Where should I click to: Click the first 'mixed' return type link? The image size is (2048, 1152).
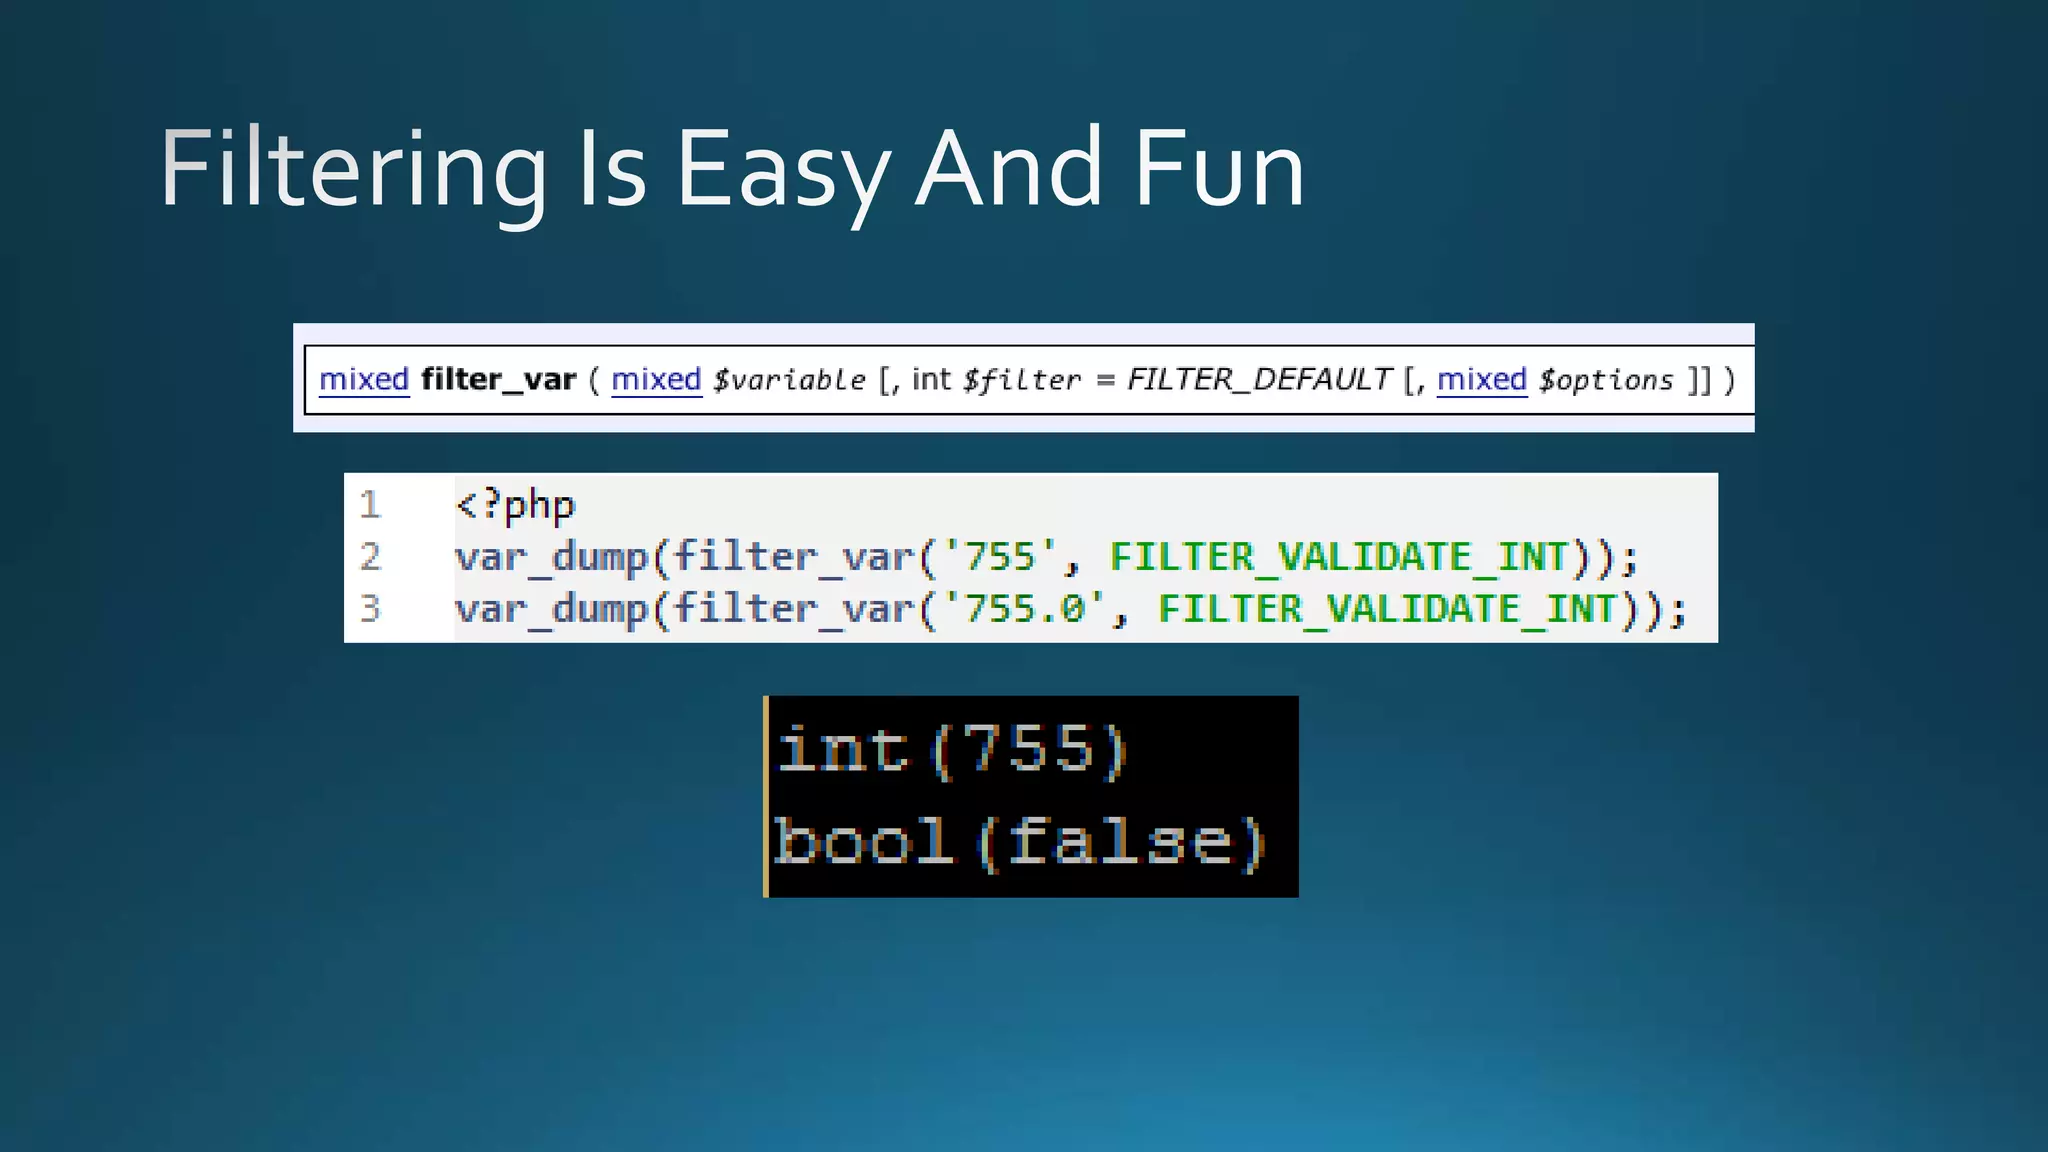(364, 380)
